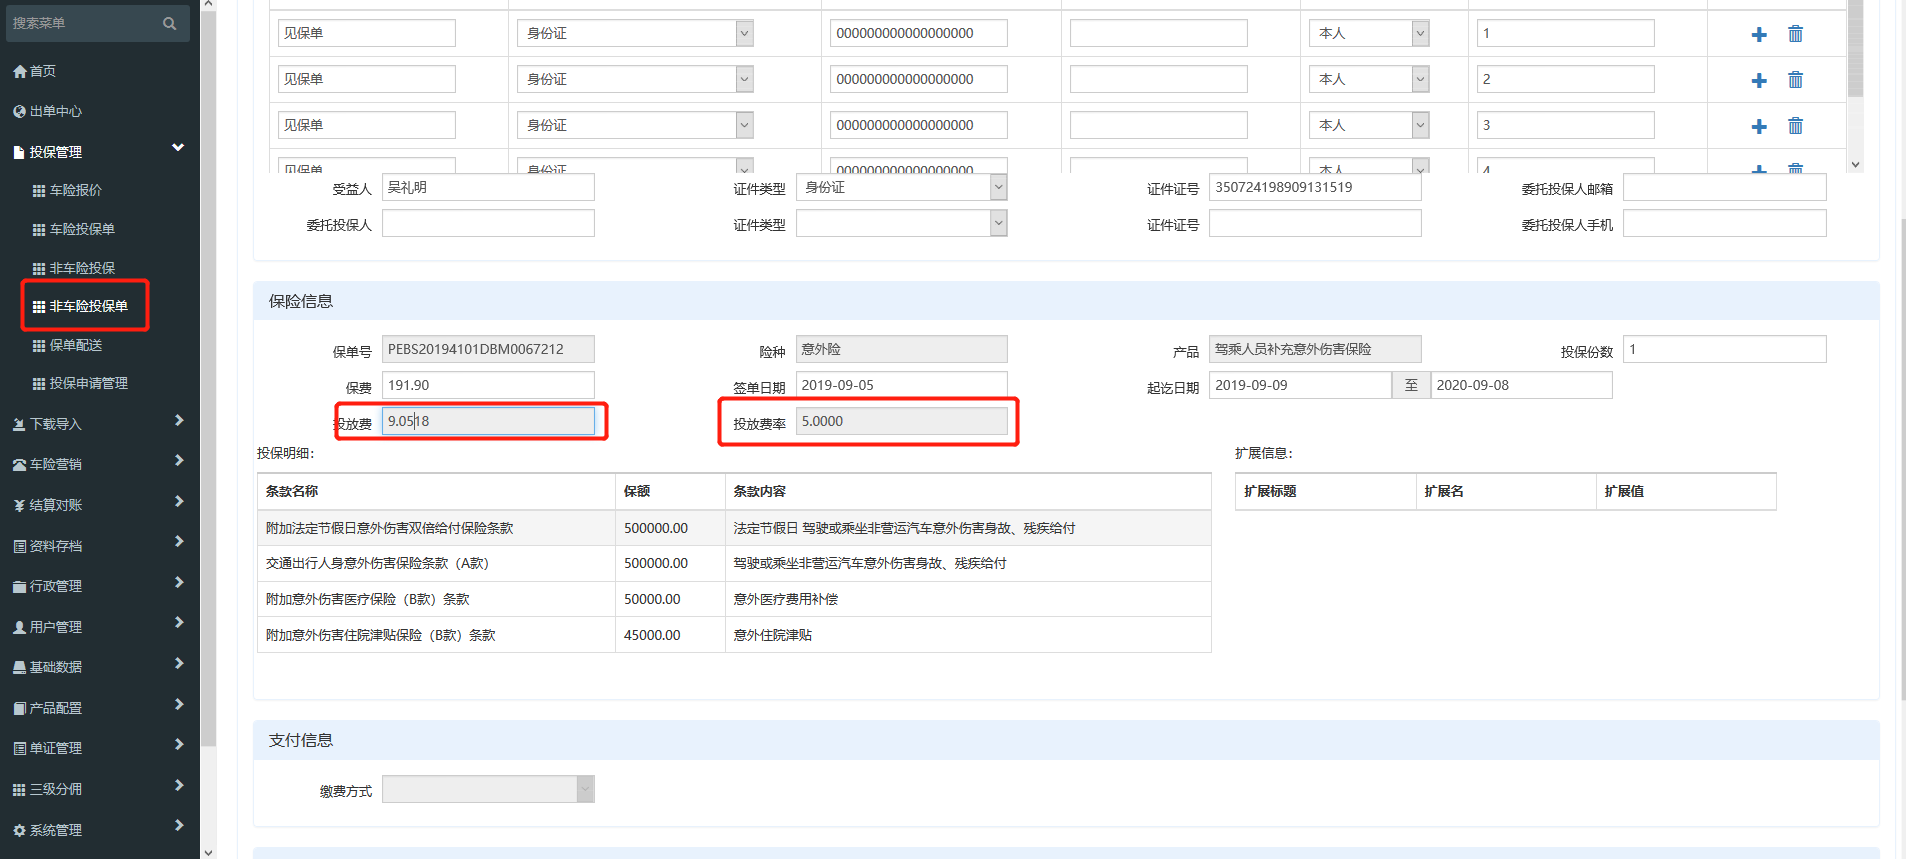Open the 投保申请管理 submenu item
The image size is (1906, 859).
(x=89, y=383)
